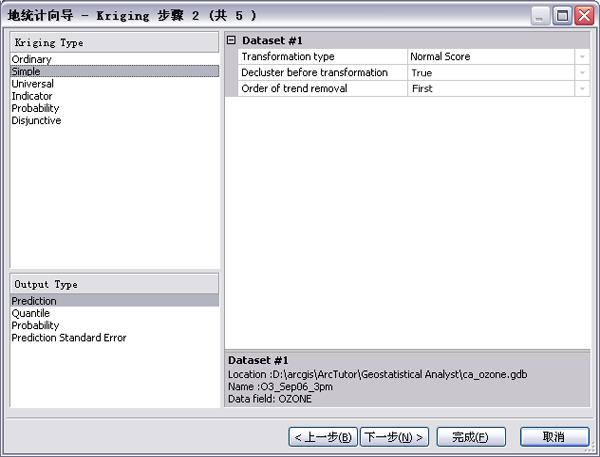Select Simple kriging type

tap(28, 72)
